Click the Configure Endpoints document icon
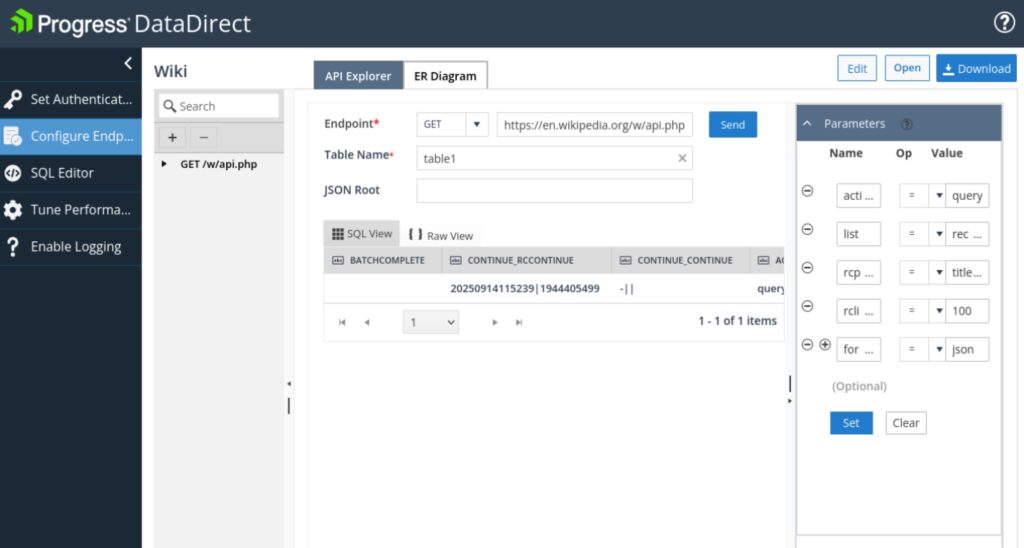1024x548 pixels. [x=12, y=136]
